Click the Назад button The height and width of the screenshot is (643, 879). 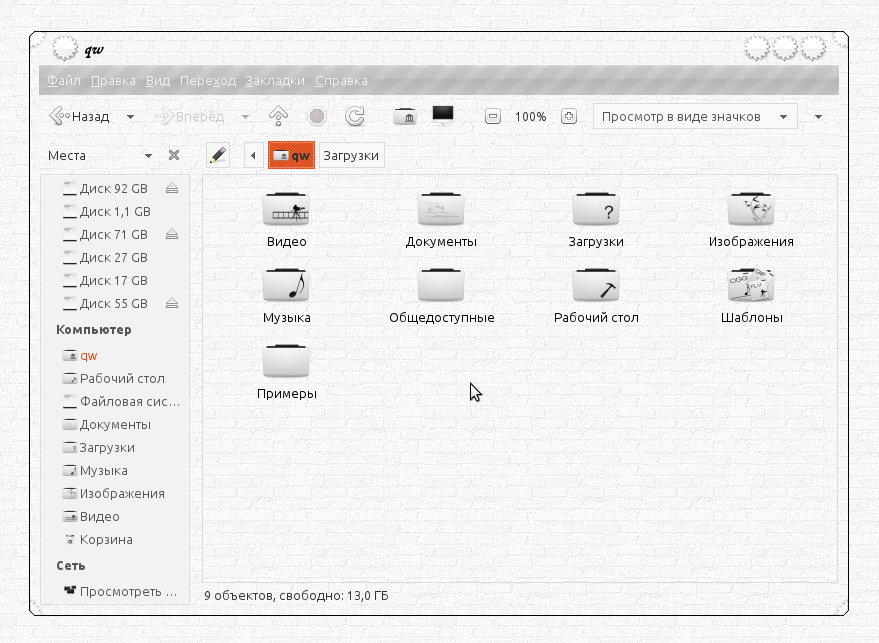(x=80, y=117)
